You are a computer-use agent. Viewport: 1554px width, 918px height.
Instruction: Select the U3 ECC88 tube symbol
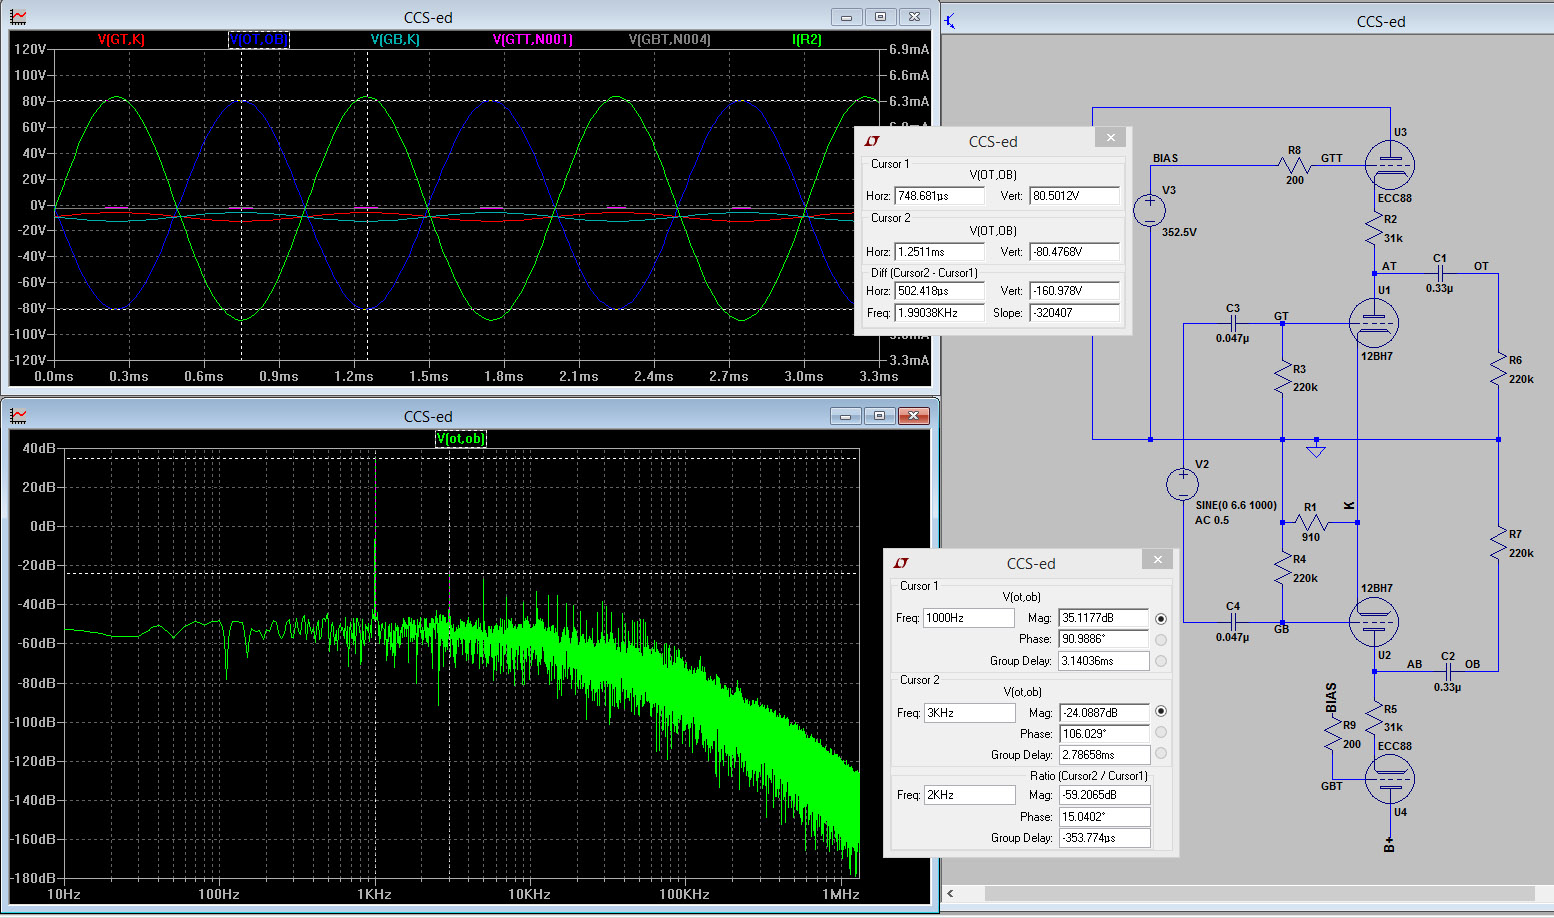pos(1390,165)
